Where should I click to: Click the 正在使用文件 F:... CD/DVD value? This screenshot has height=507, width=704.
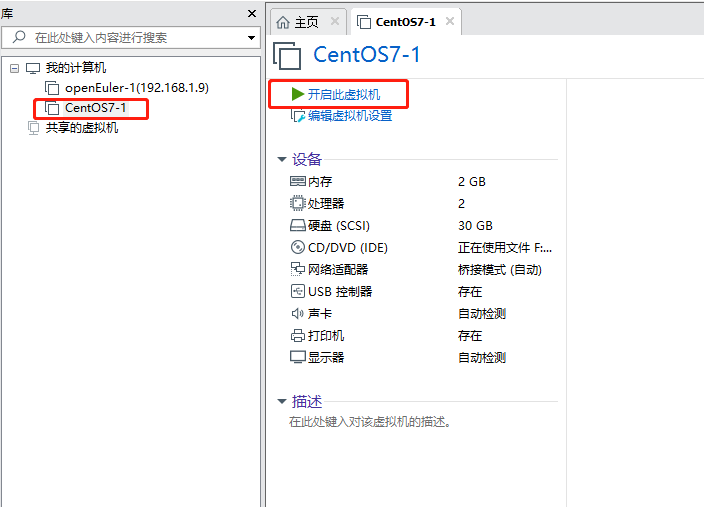505,247
